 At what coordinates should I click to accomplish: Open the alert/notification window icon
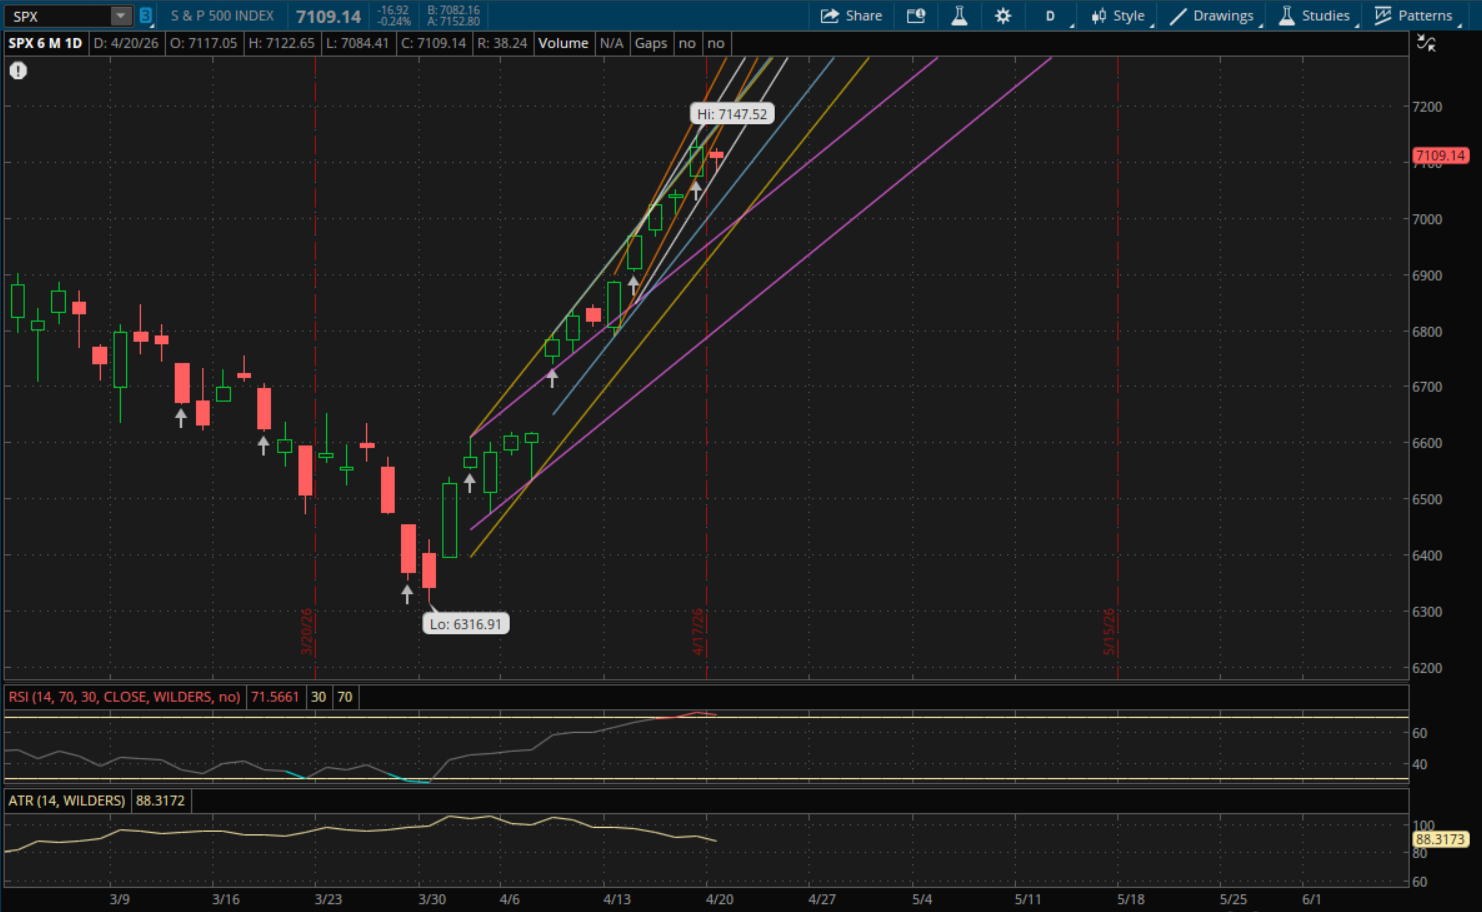pos(916,16)
